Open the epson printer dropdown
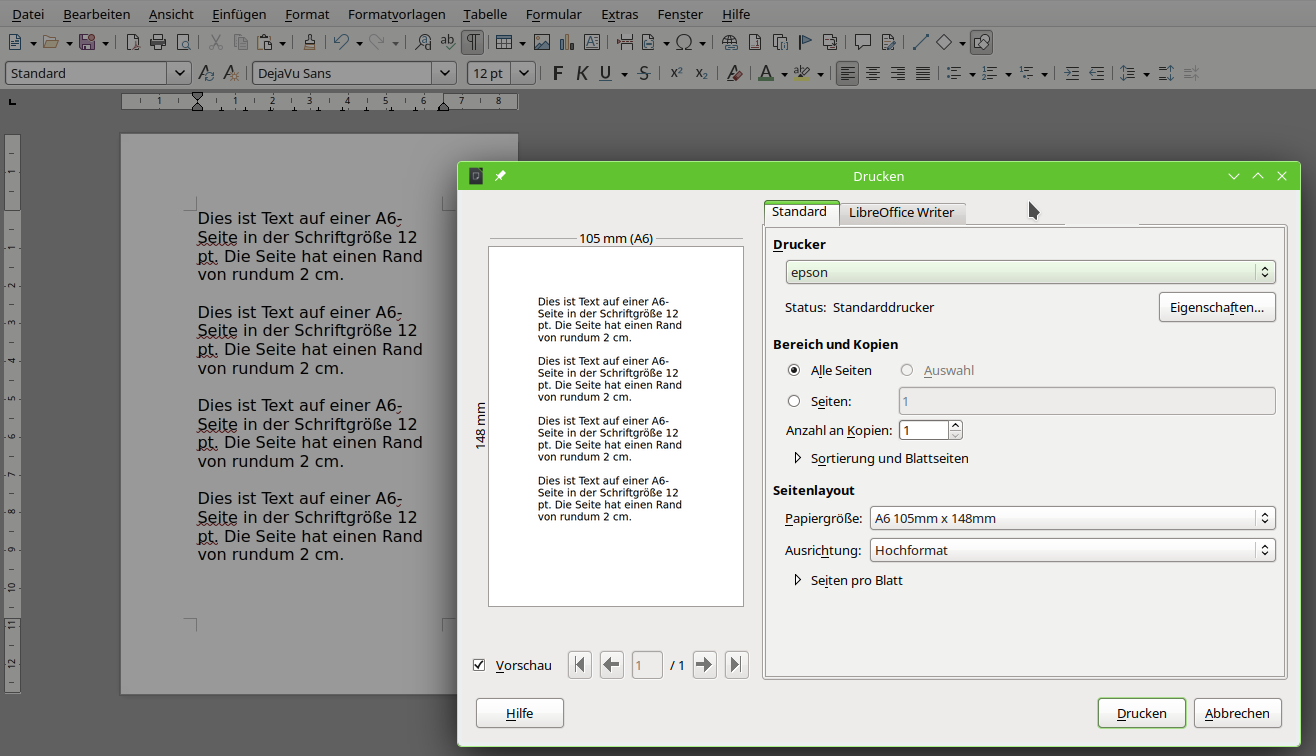1316x756 pixels. pos(1030,272)
